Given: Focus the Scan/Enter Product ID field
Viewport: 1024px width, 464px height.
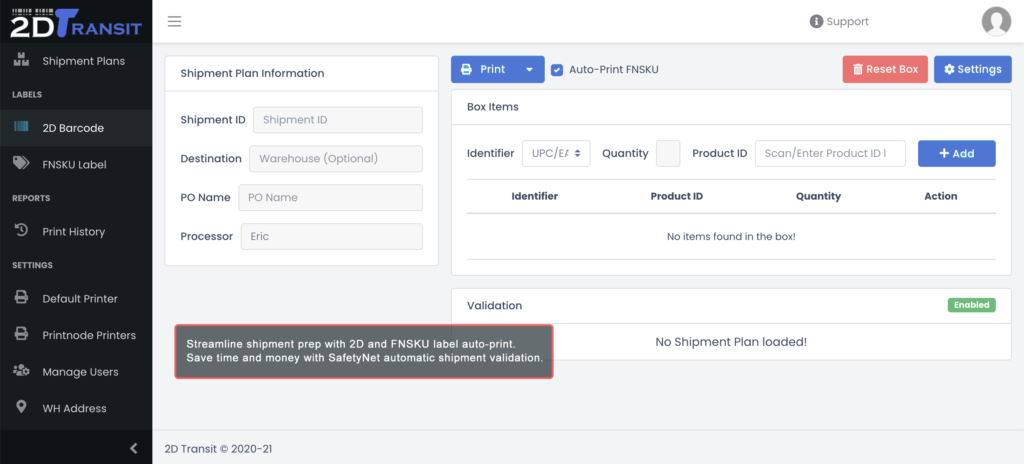Looking at the screenshot, I should tap(830, 154).
